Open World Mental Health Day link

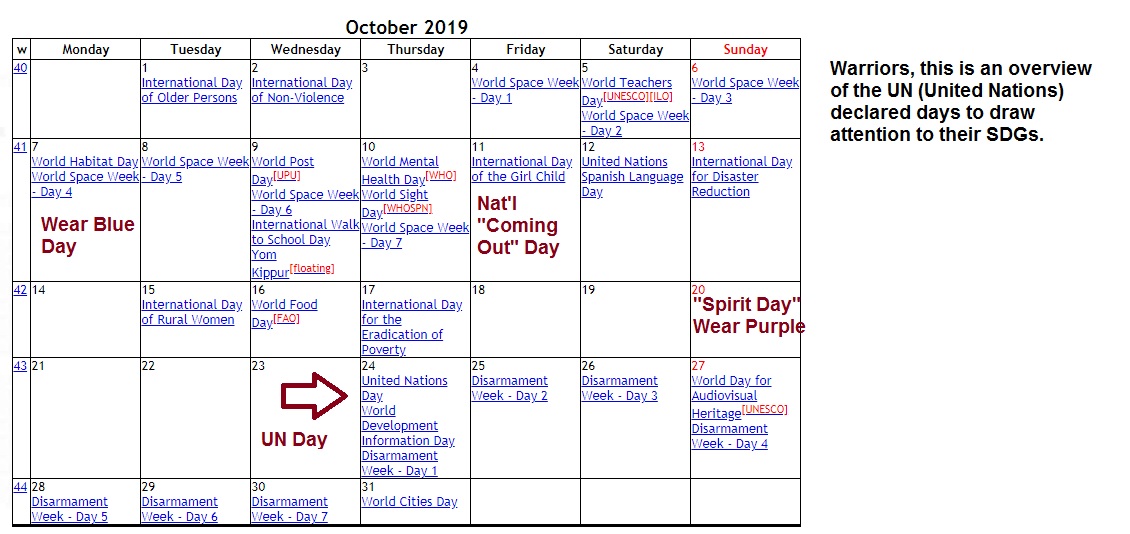pyautogui.click(x=400, y=171)
